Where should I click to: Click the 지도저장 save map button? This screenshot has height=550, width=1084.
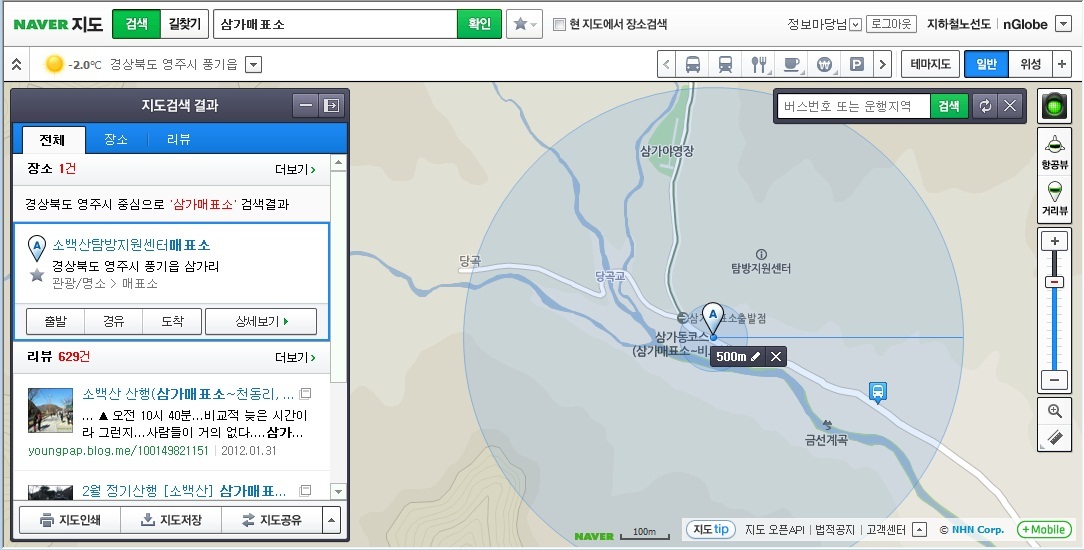pos(171,520)
